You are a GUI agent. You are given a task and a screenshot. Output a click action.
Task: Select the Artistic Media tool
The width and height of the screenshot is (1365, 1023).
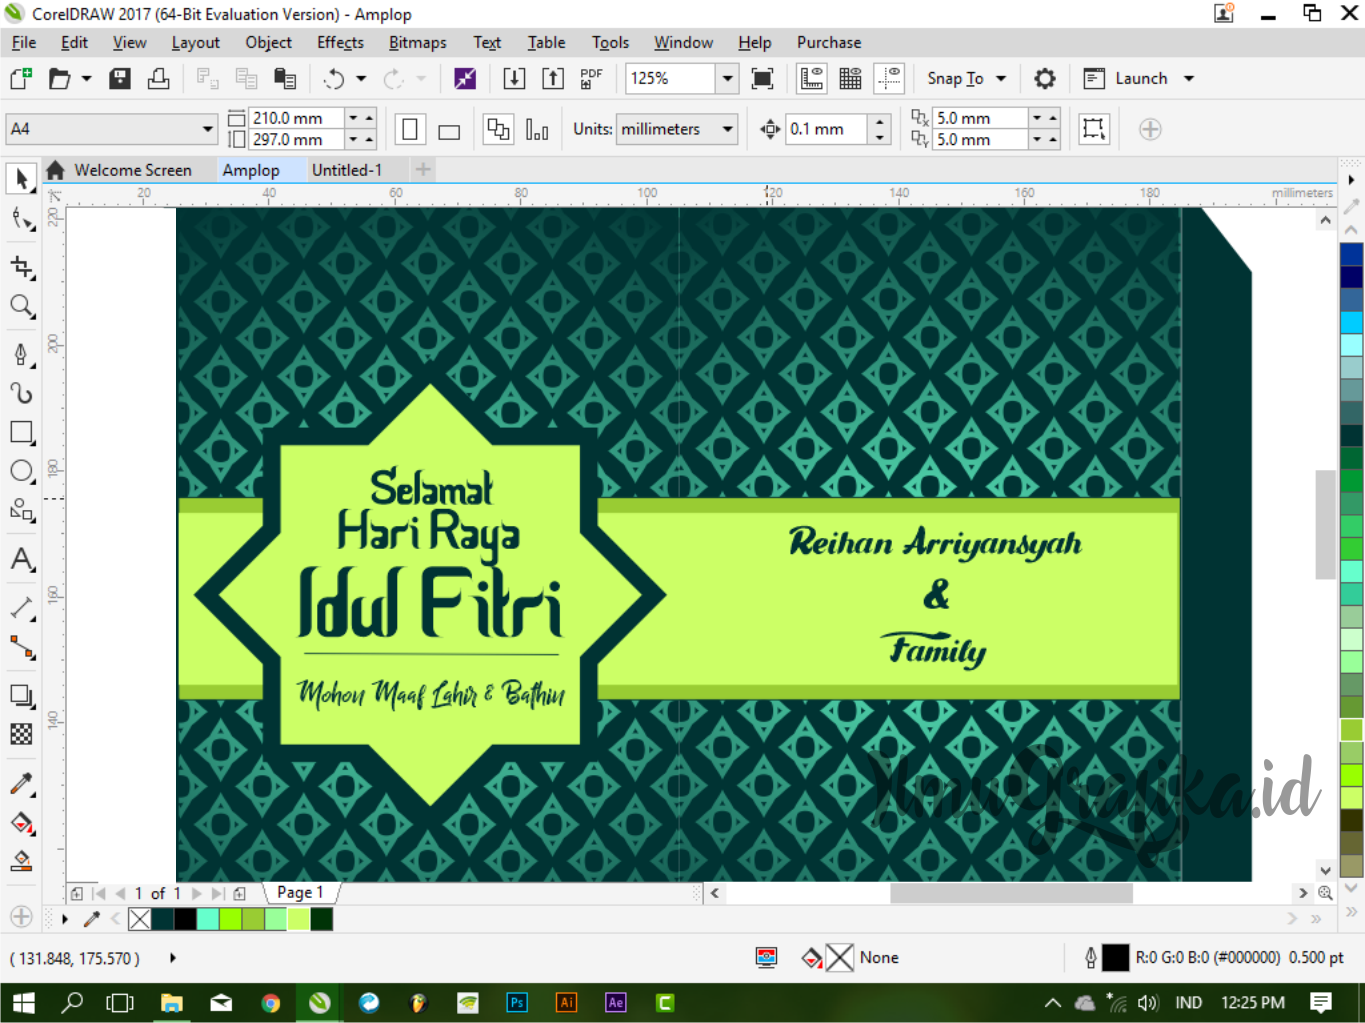21,393
